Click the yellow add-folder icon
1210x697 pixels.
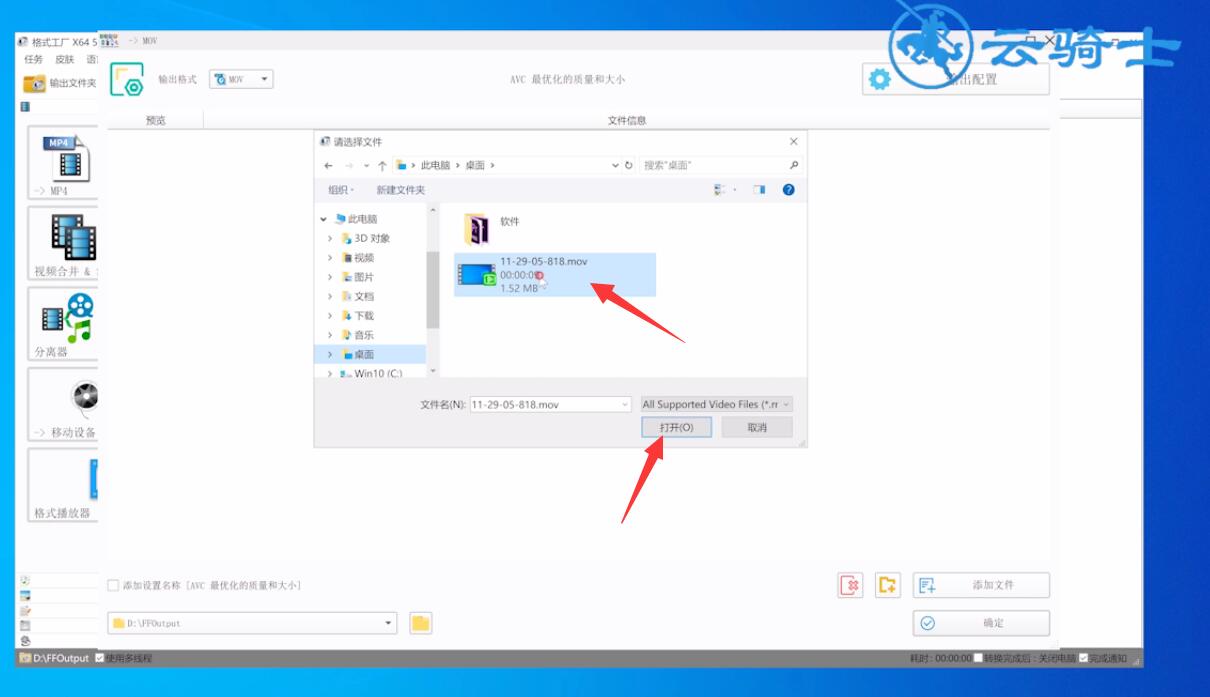(888, 585)
